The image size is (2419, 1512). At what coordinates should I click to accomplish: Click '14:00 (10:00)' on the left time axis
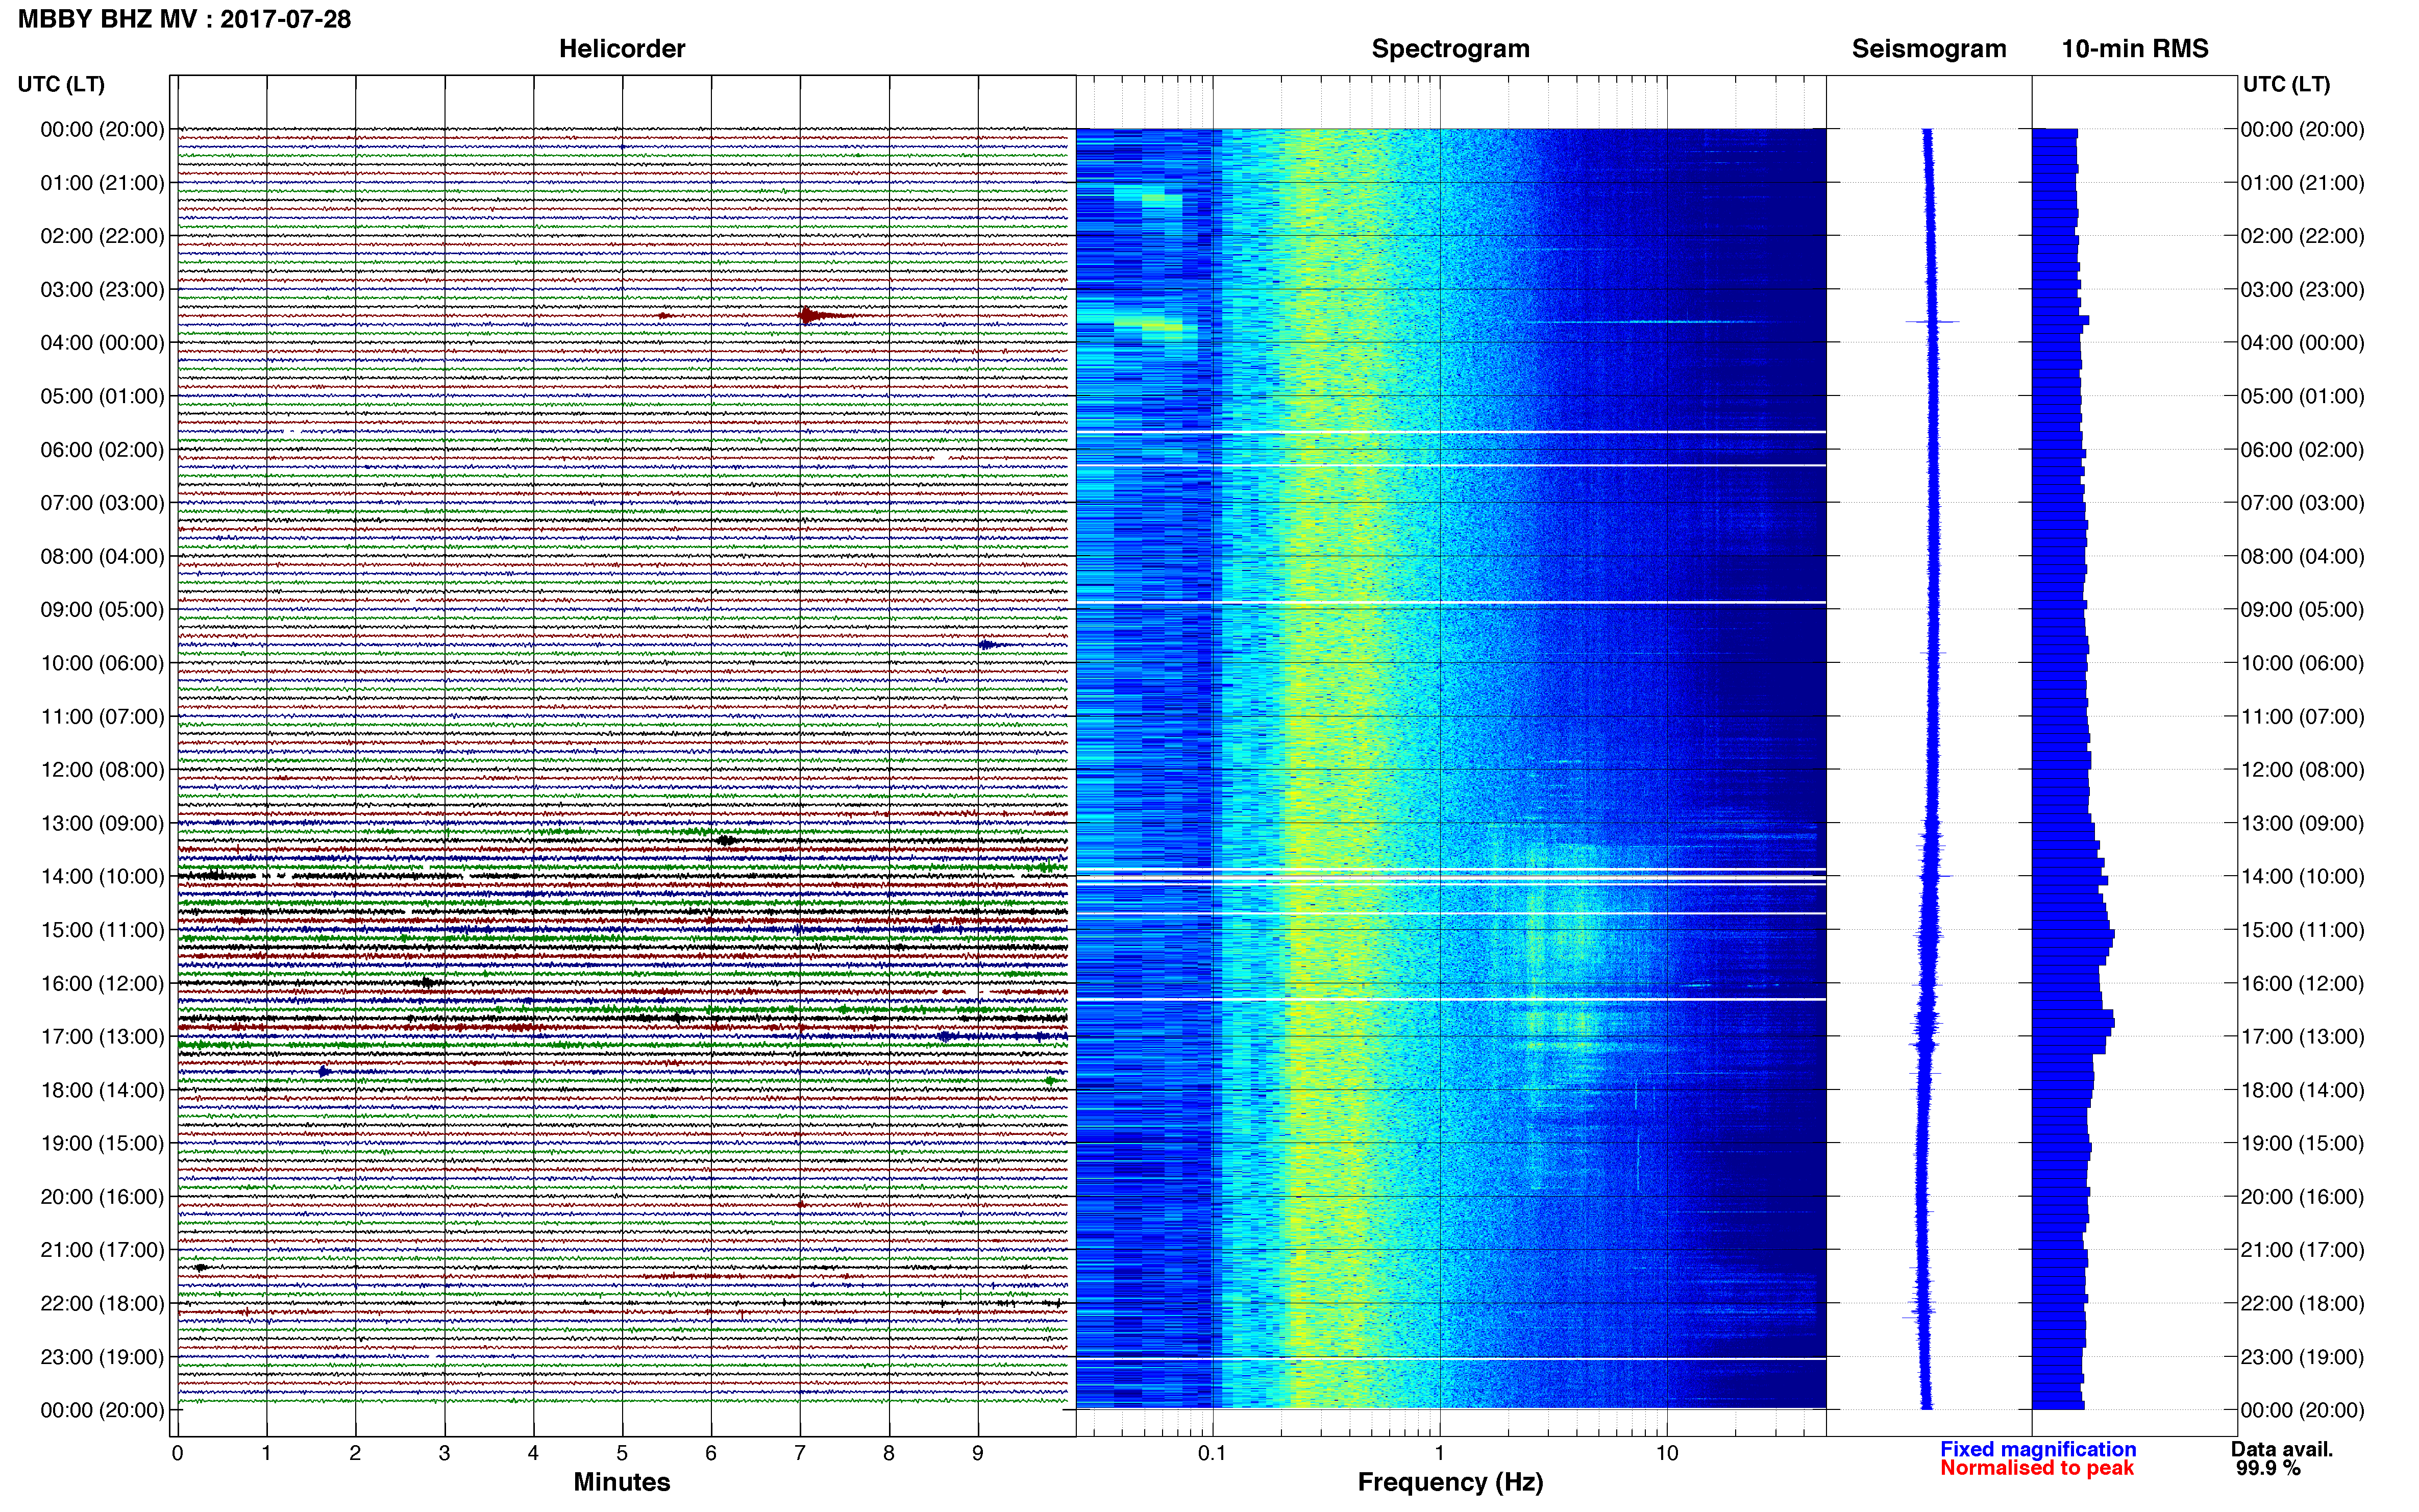[102, 877]
